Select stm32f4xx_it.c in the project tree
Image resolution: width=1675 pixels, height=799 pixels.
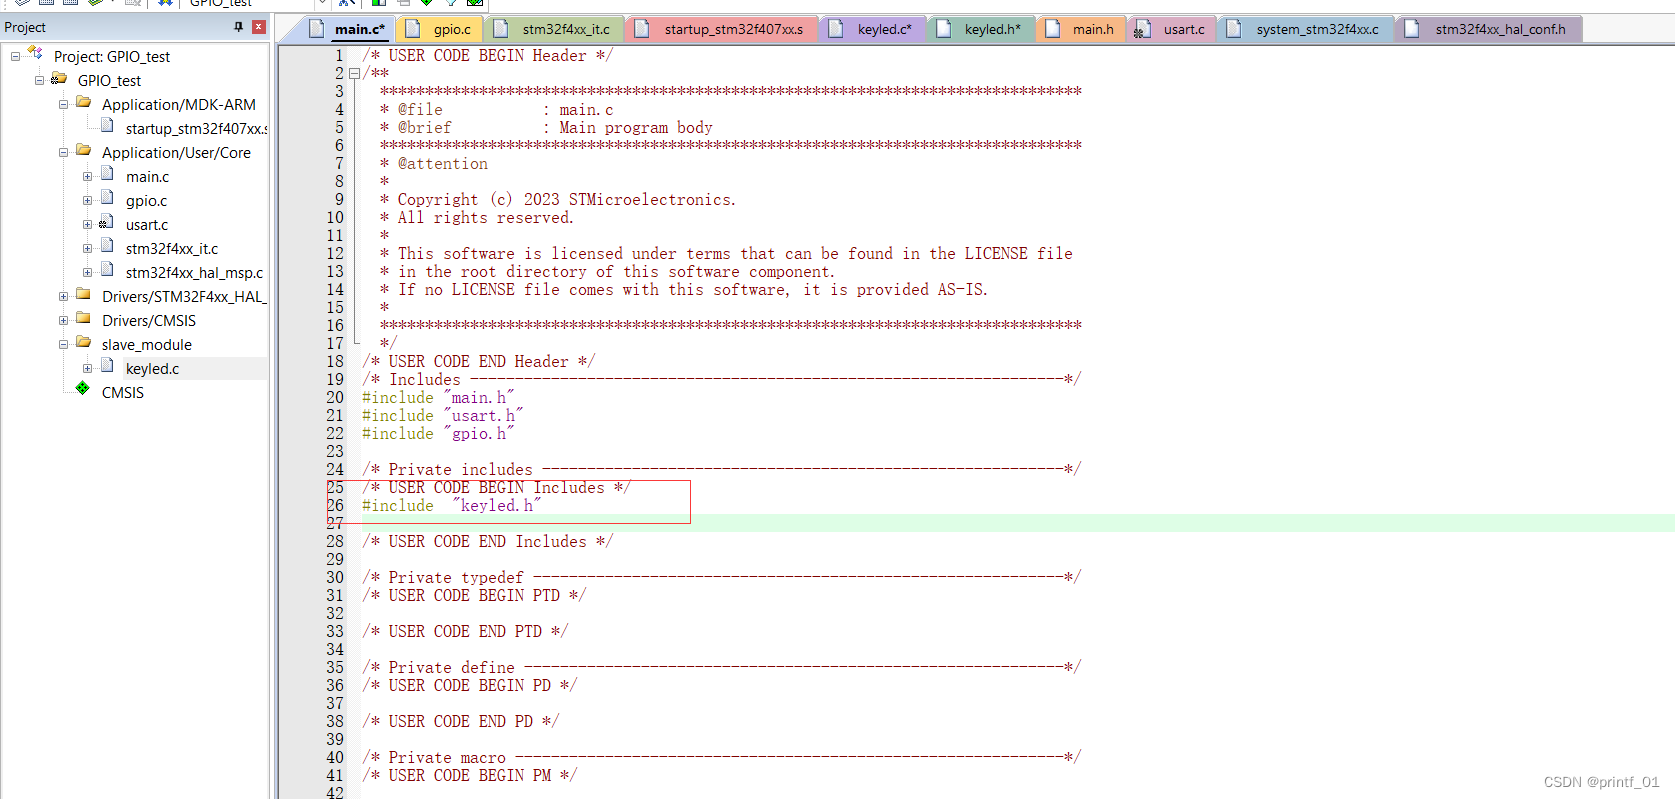point(171,249)
